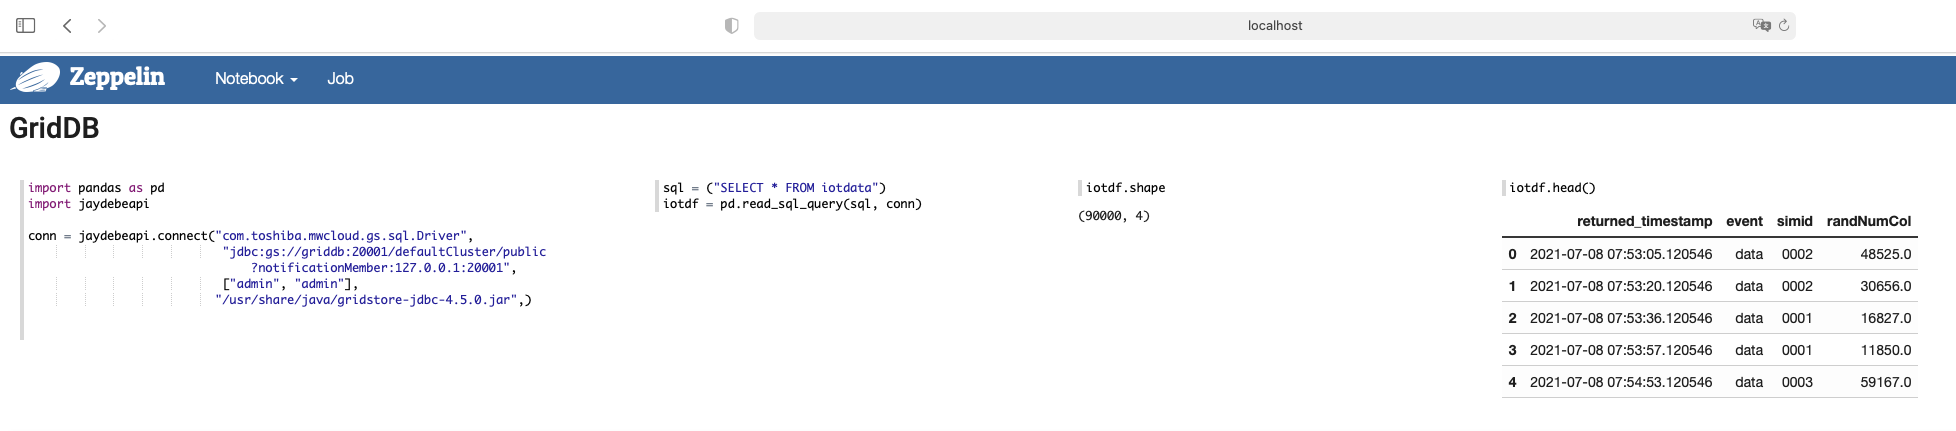Click the localhost address bar
Image resolution: width=1956 pixels, height=431 pixels.
[1274, 26]
